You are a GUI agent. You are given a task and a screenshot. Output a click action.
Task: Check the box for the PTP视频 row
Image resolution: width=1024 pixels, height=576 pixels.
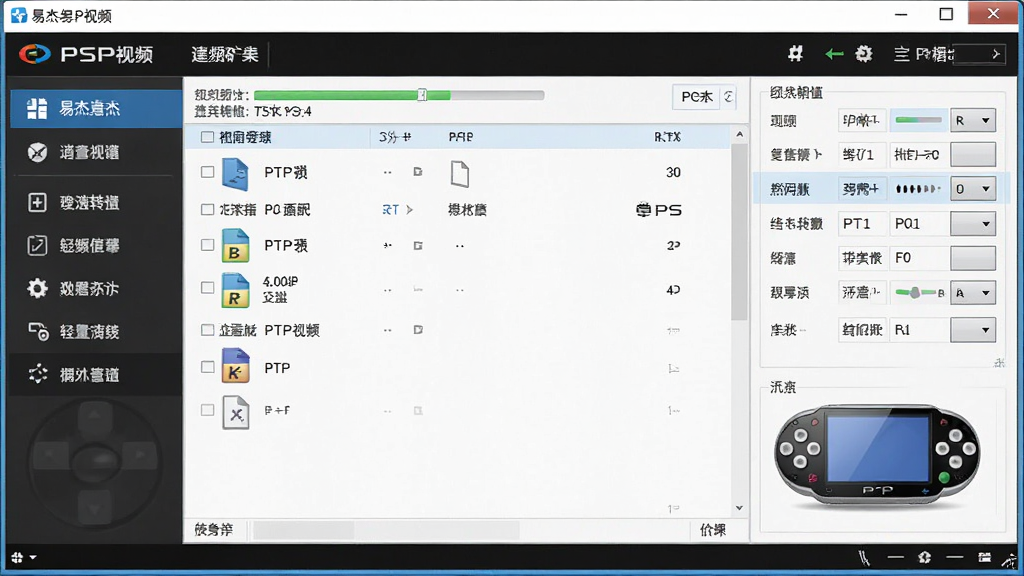(207, 330)
